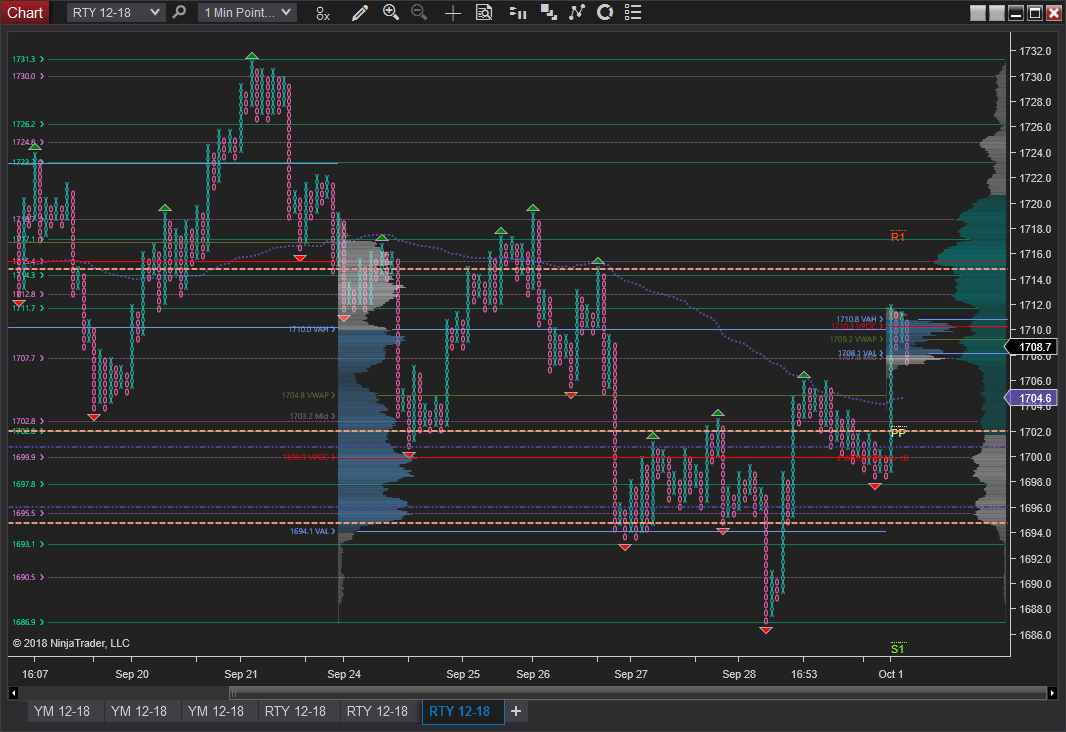Click the 1704.8 VWAP label
The width and height of the screenshot is (1066, 732).
pos(309,395)
